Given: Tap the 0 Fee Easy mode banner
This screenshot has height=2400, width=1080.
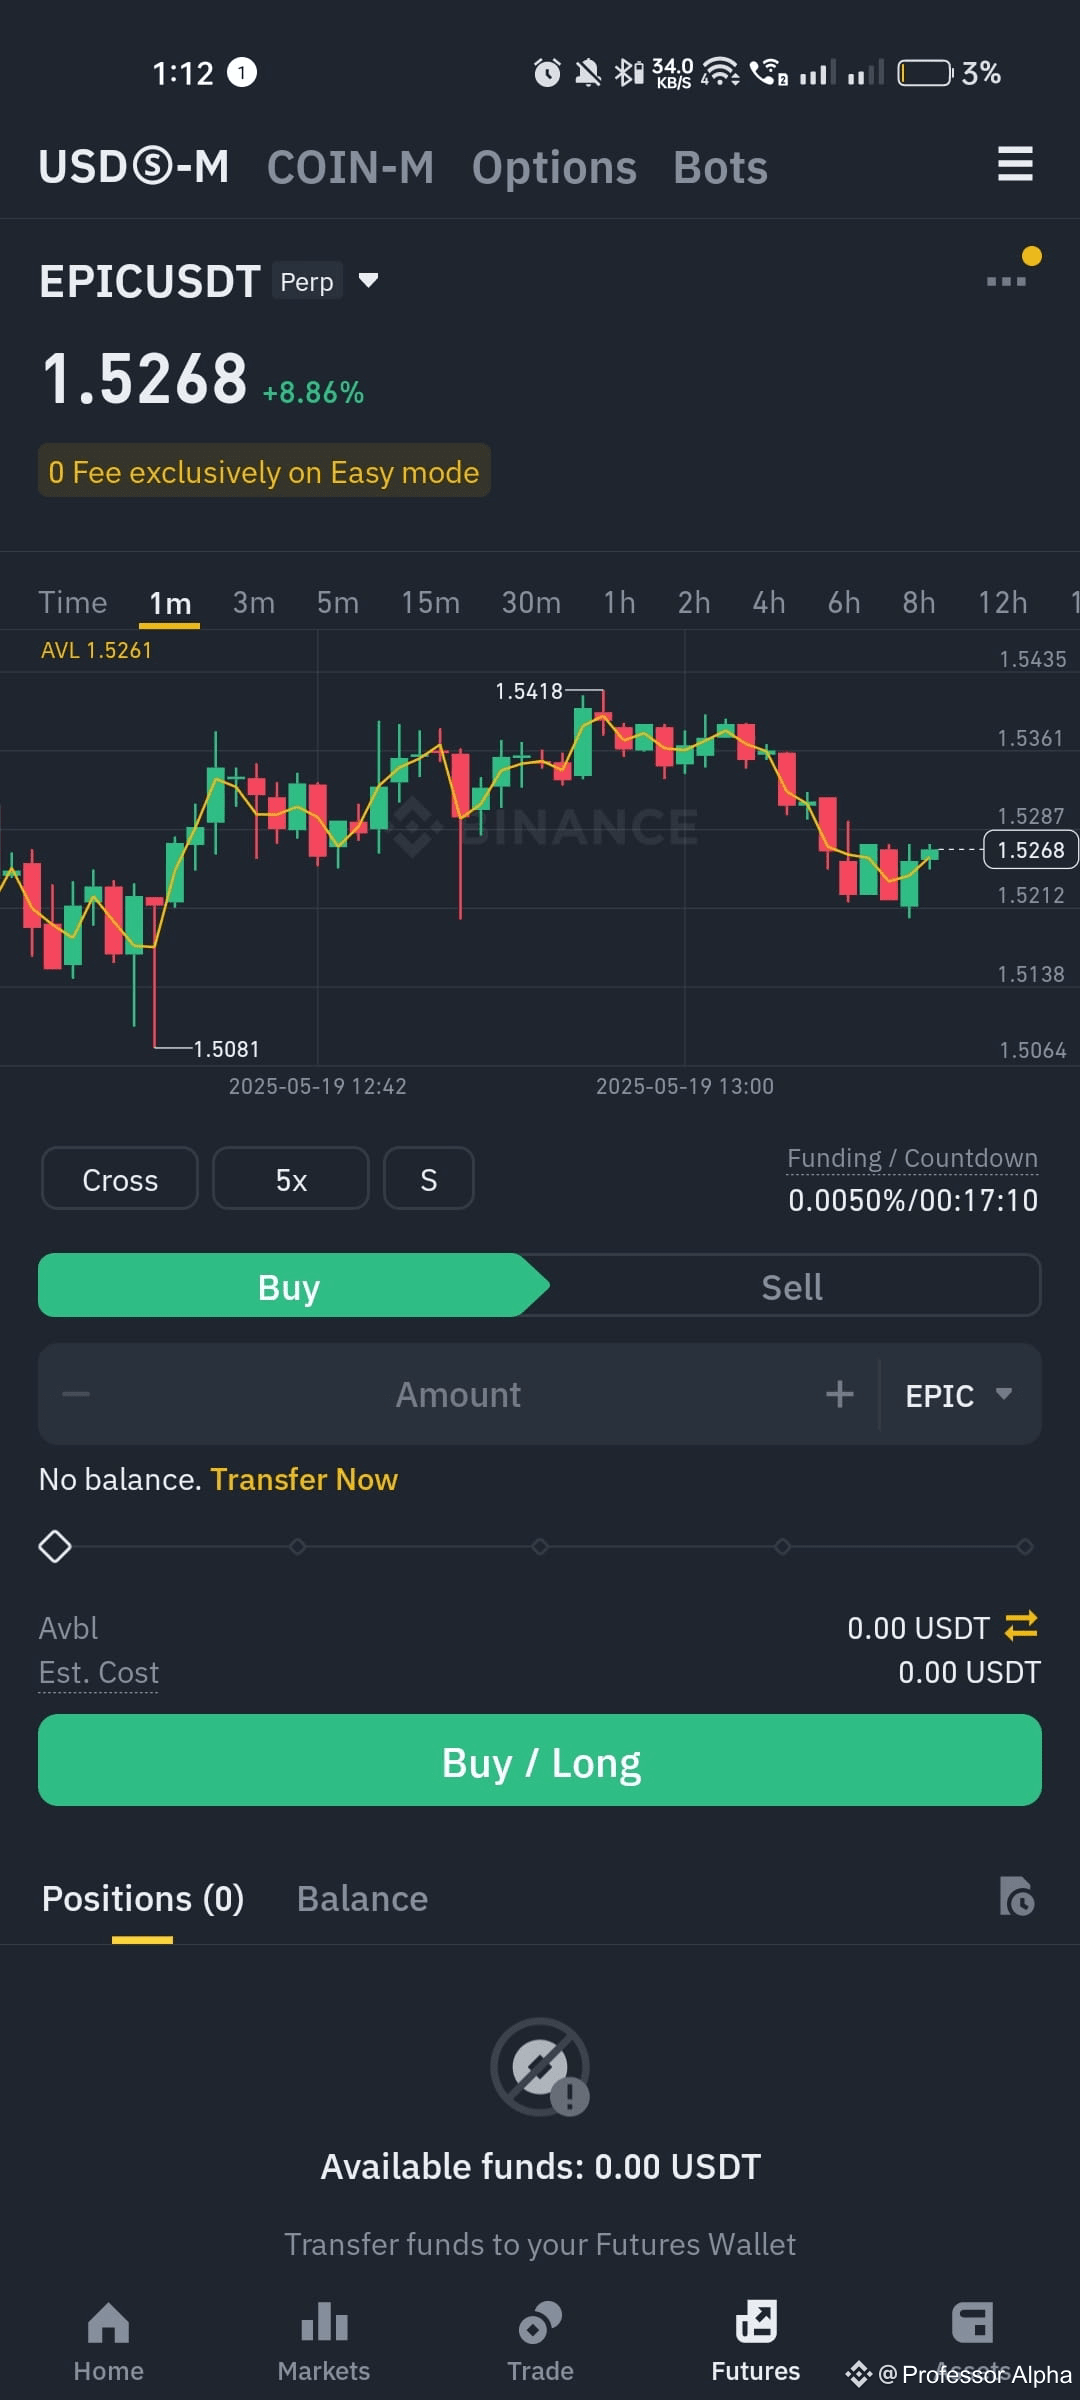Looking at the screenshot, I should coord(264,471).
